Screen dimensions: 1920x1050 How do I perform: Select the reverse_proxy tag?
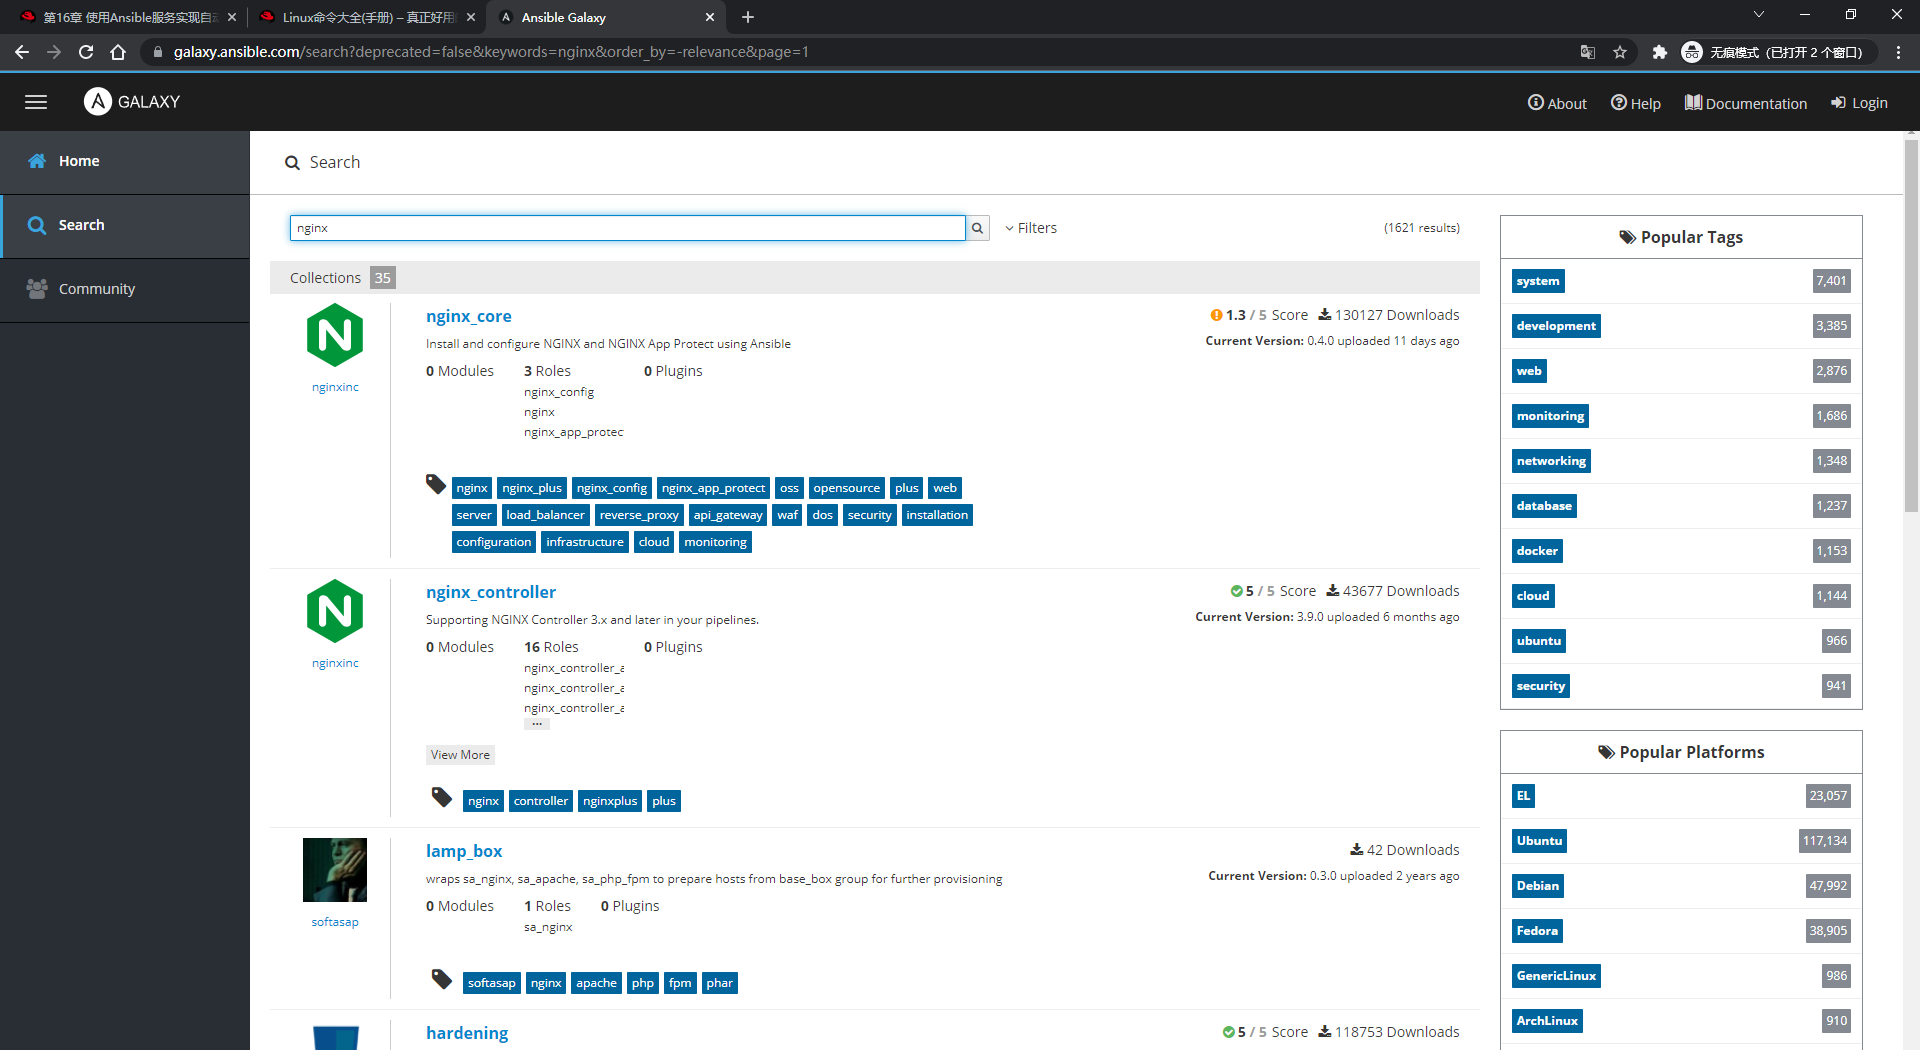(x=639, y=515)
